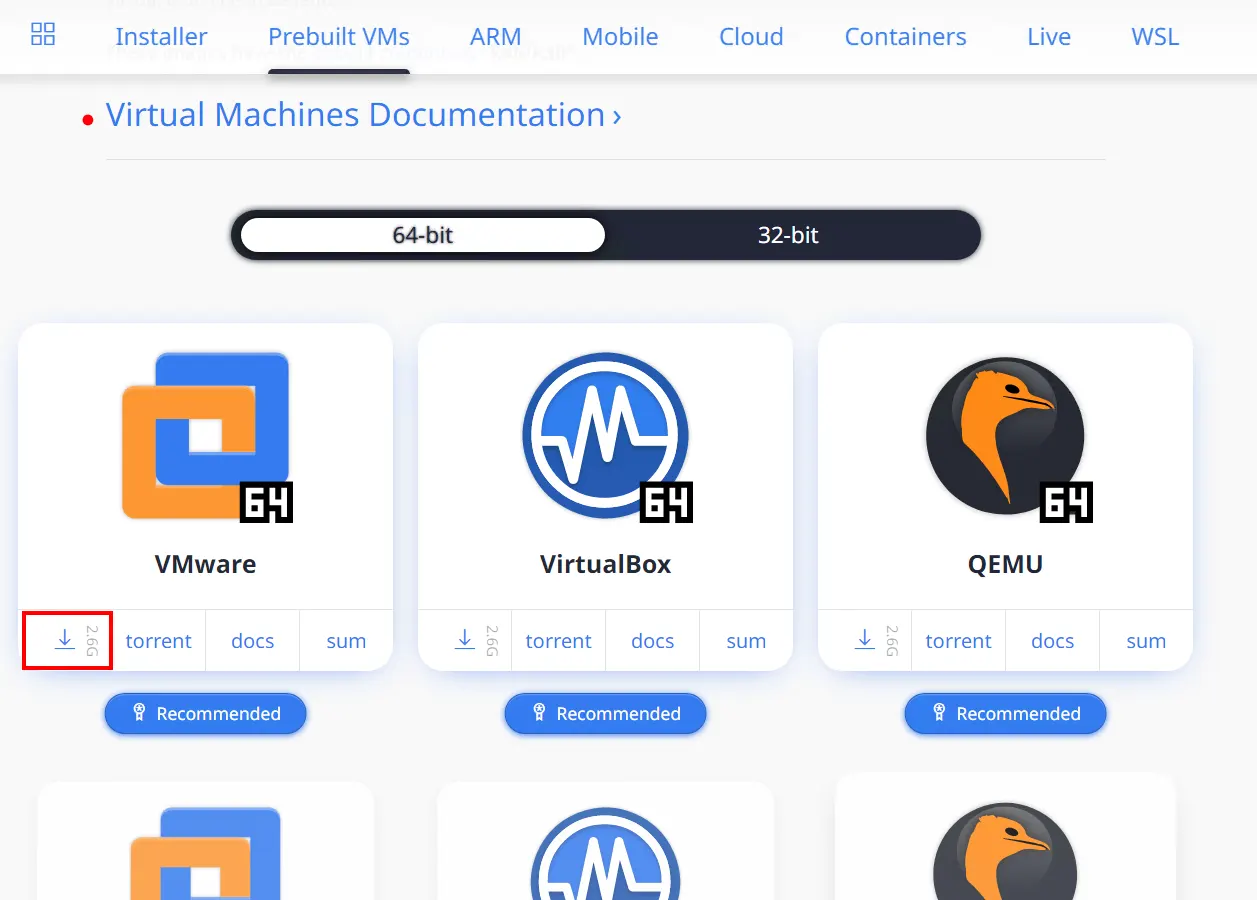Click the QEMU 64-bit download arrow icon
This screenshot has height=900, width=1257.
(x=865, y=640)
